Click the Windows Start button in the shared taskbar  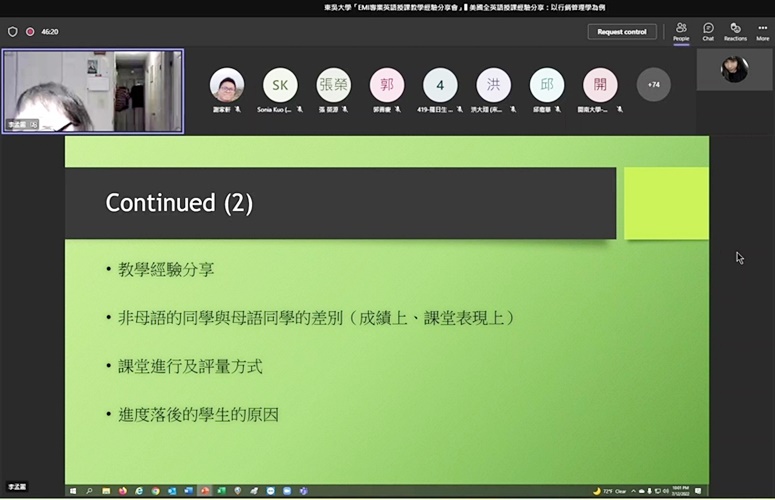73,491
